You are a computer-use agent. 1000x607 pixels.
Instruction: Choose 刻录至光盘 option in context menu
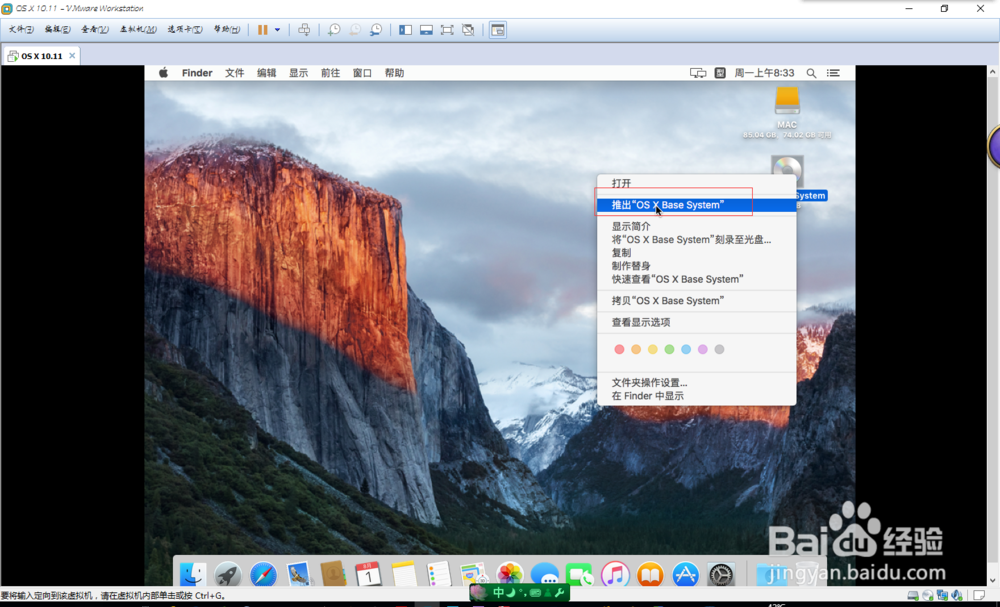(x=696, y=240)
